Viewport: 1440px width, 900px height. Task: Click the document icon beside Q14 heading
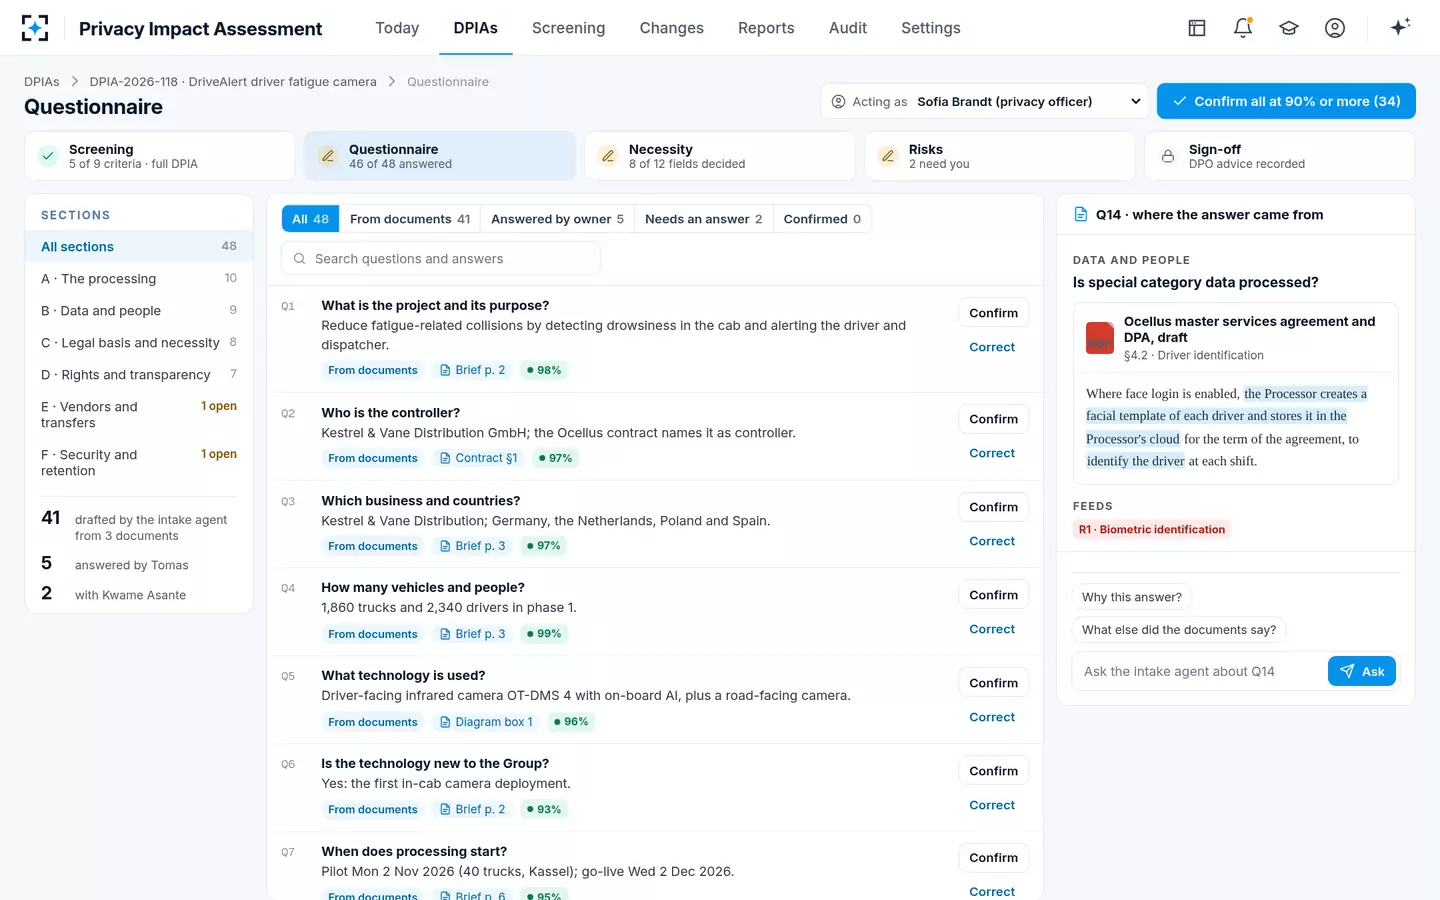pos(1081,214)
